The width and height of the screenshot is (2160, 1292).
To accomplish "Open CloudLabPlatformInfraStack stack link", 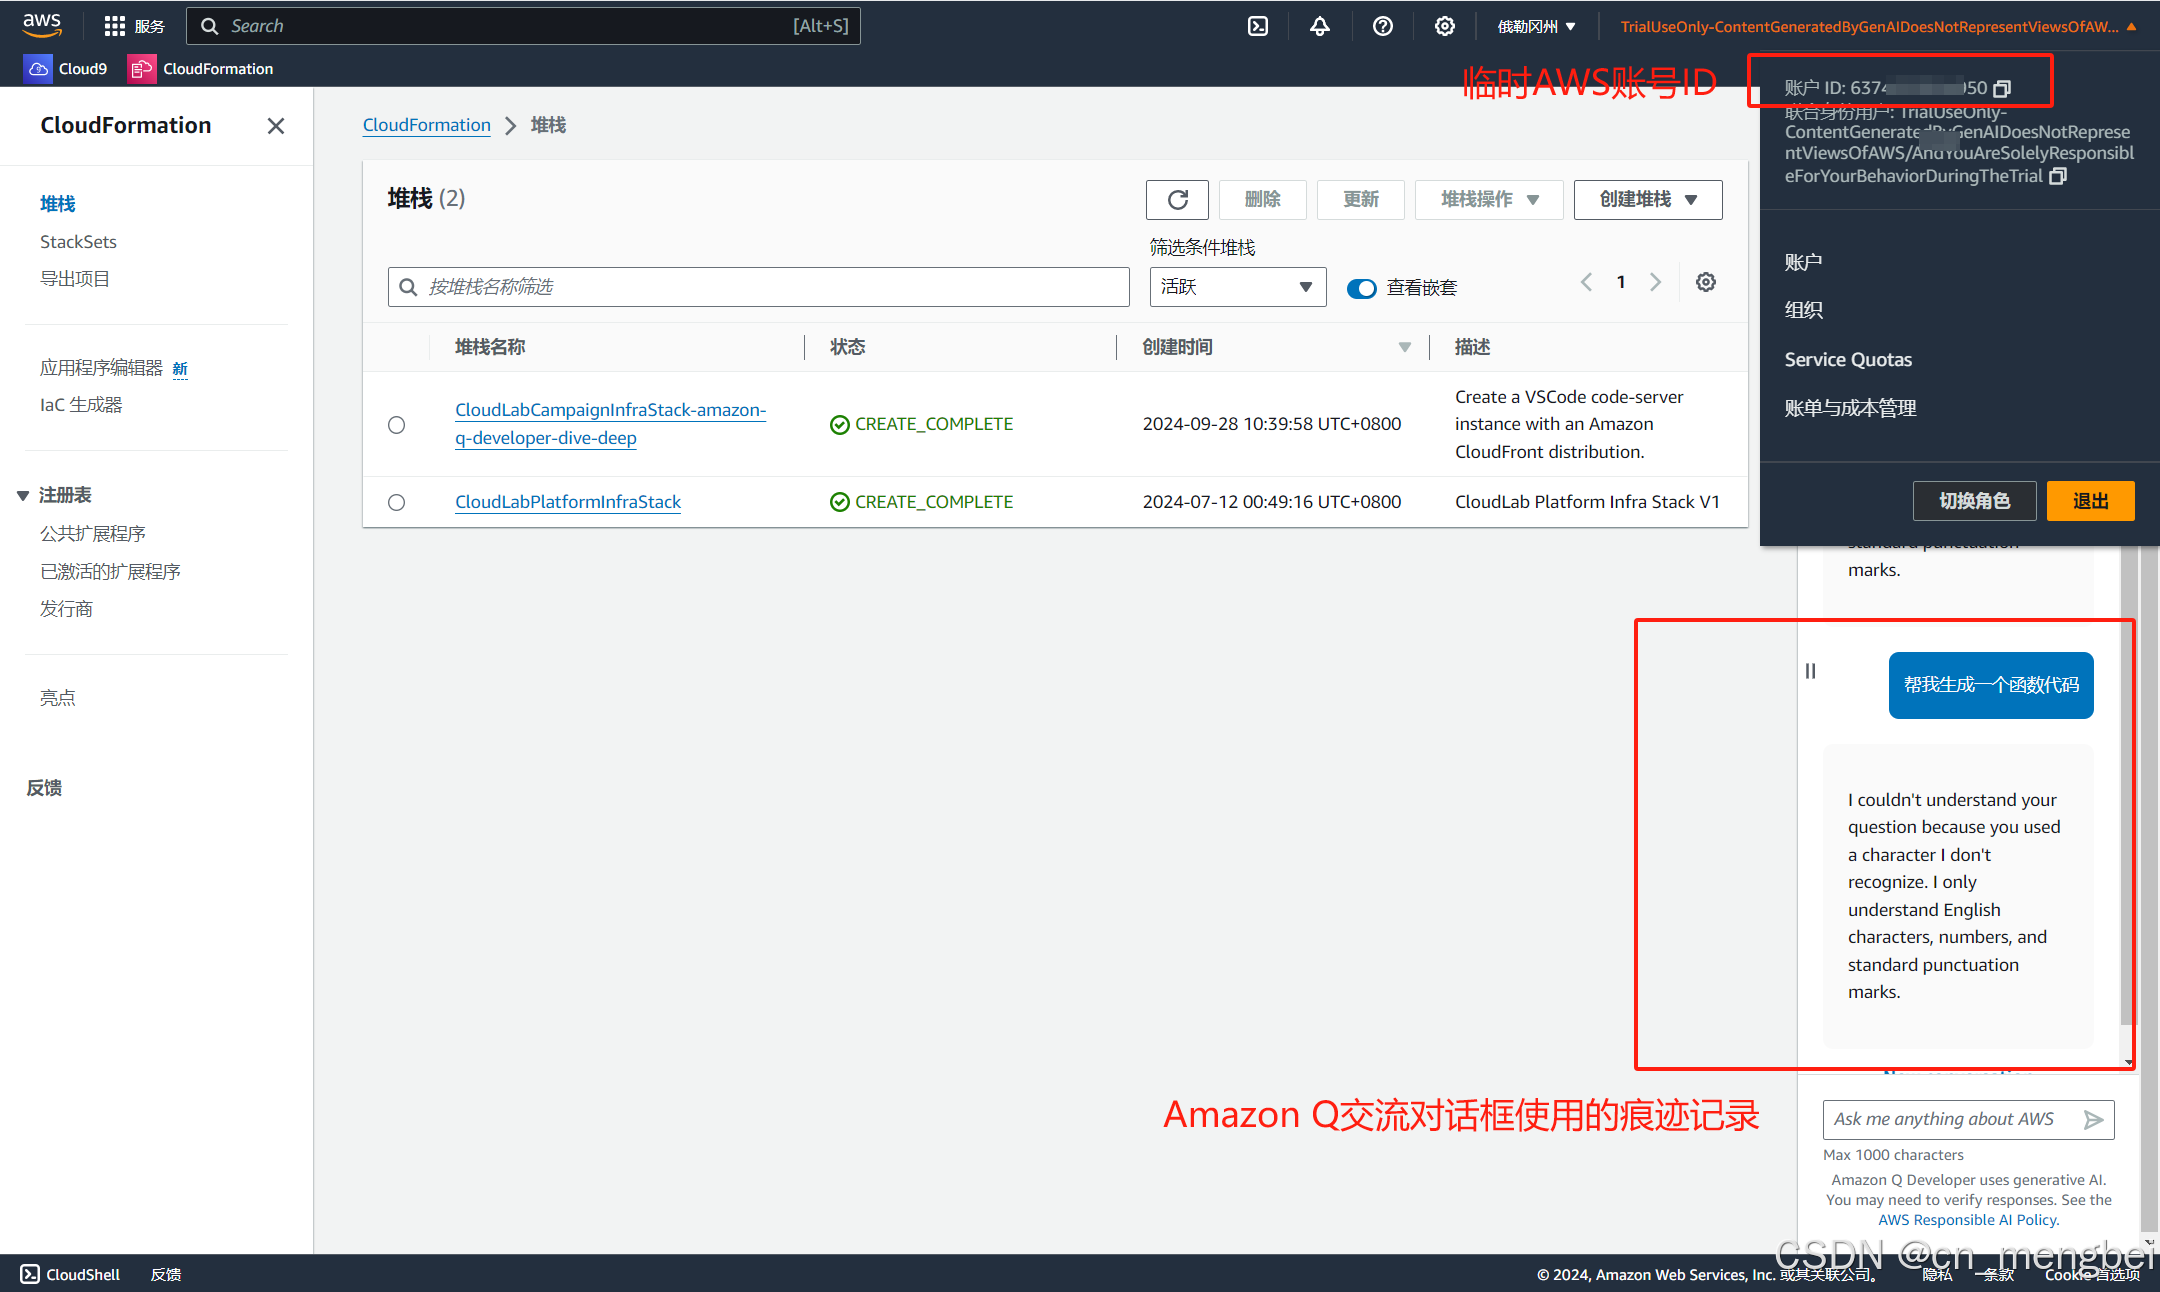I will tap(568, 502).
